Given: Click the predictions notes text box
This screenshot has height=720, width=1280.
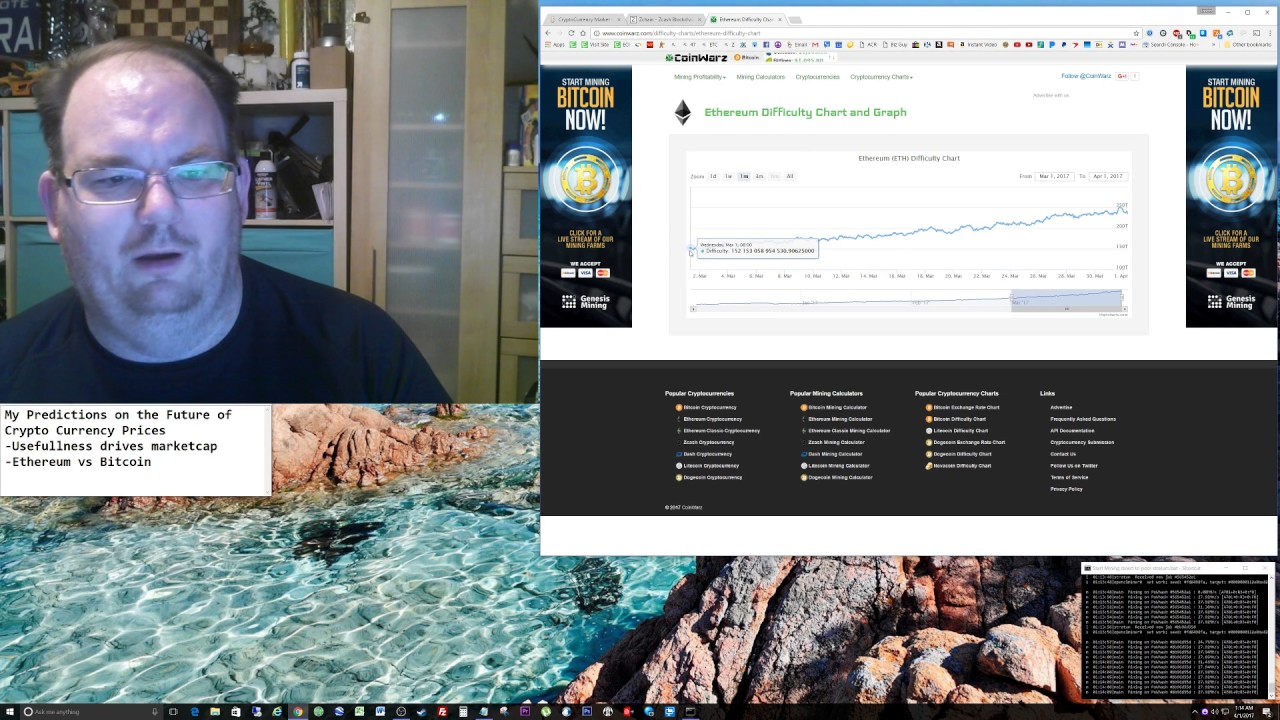Looking at the screenshot, I should pos(136,450).
